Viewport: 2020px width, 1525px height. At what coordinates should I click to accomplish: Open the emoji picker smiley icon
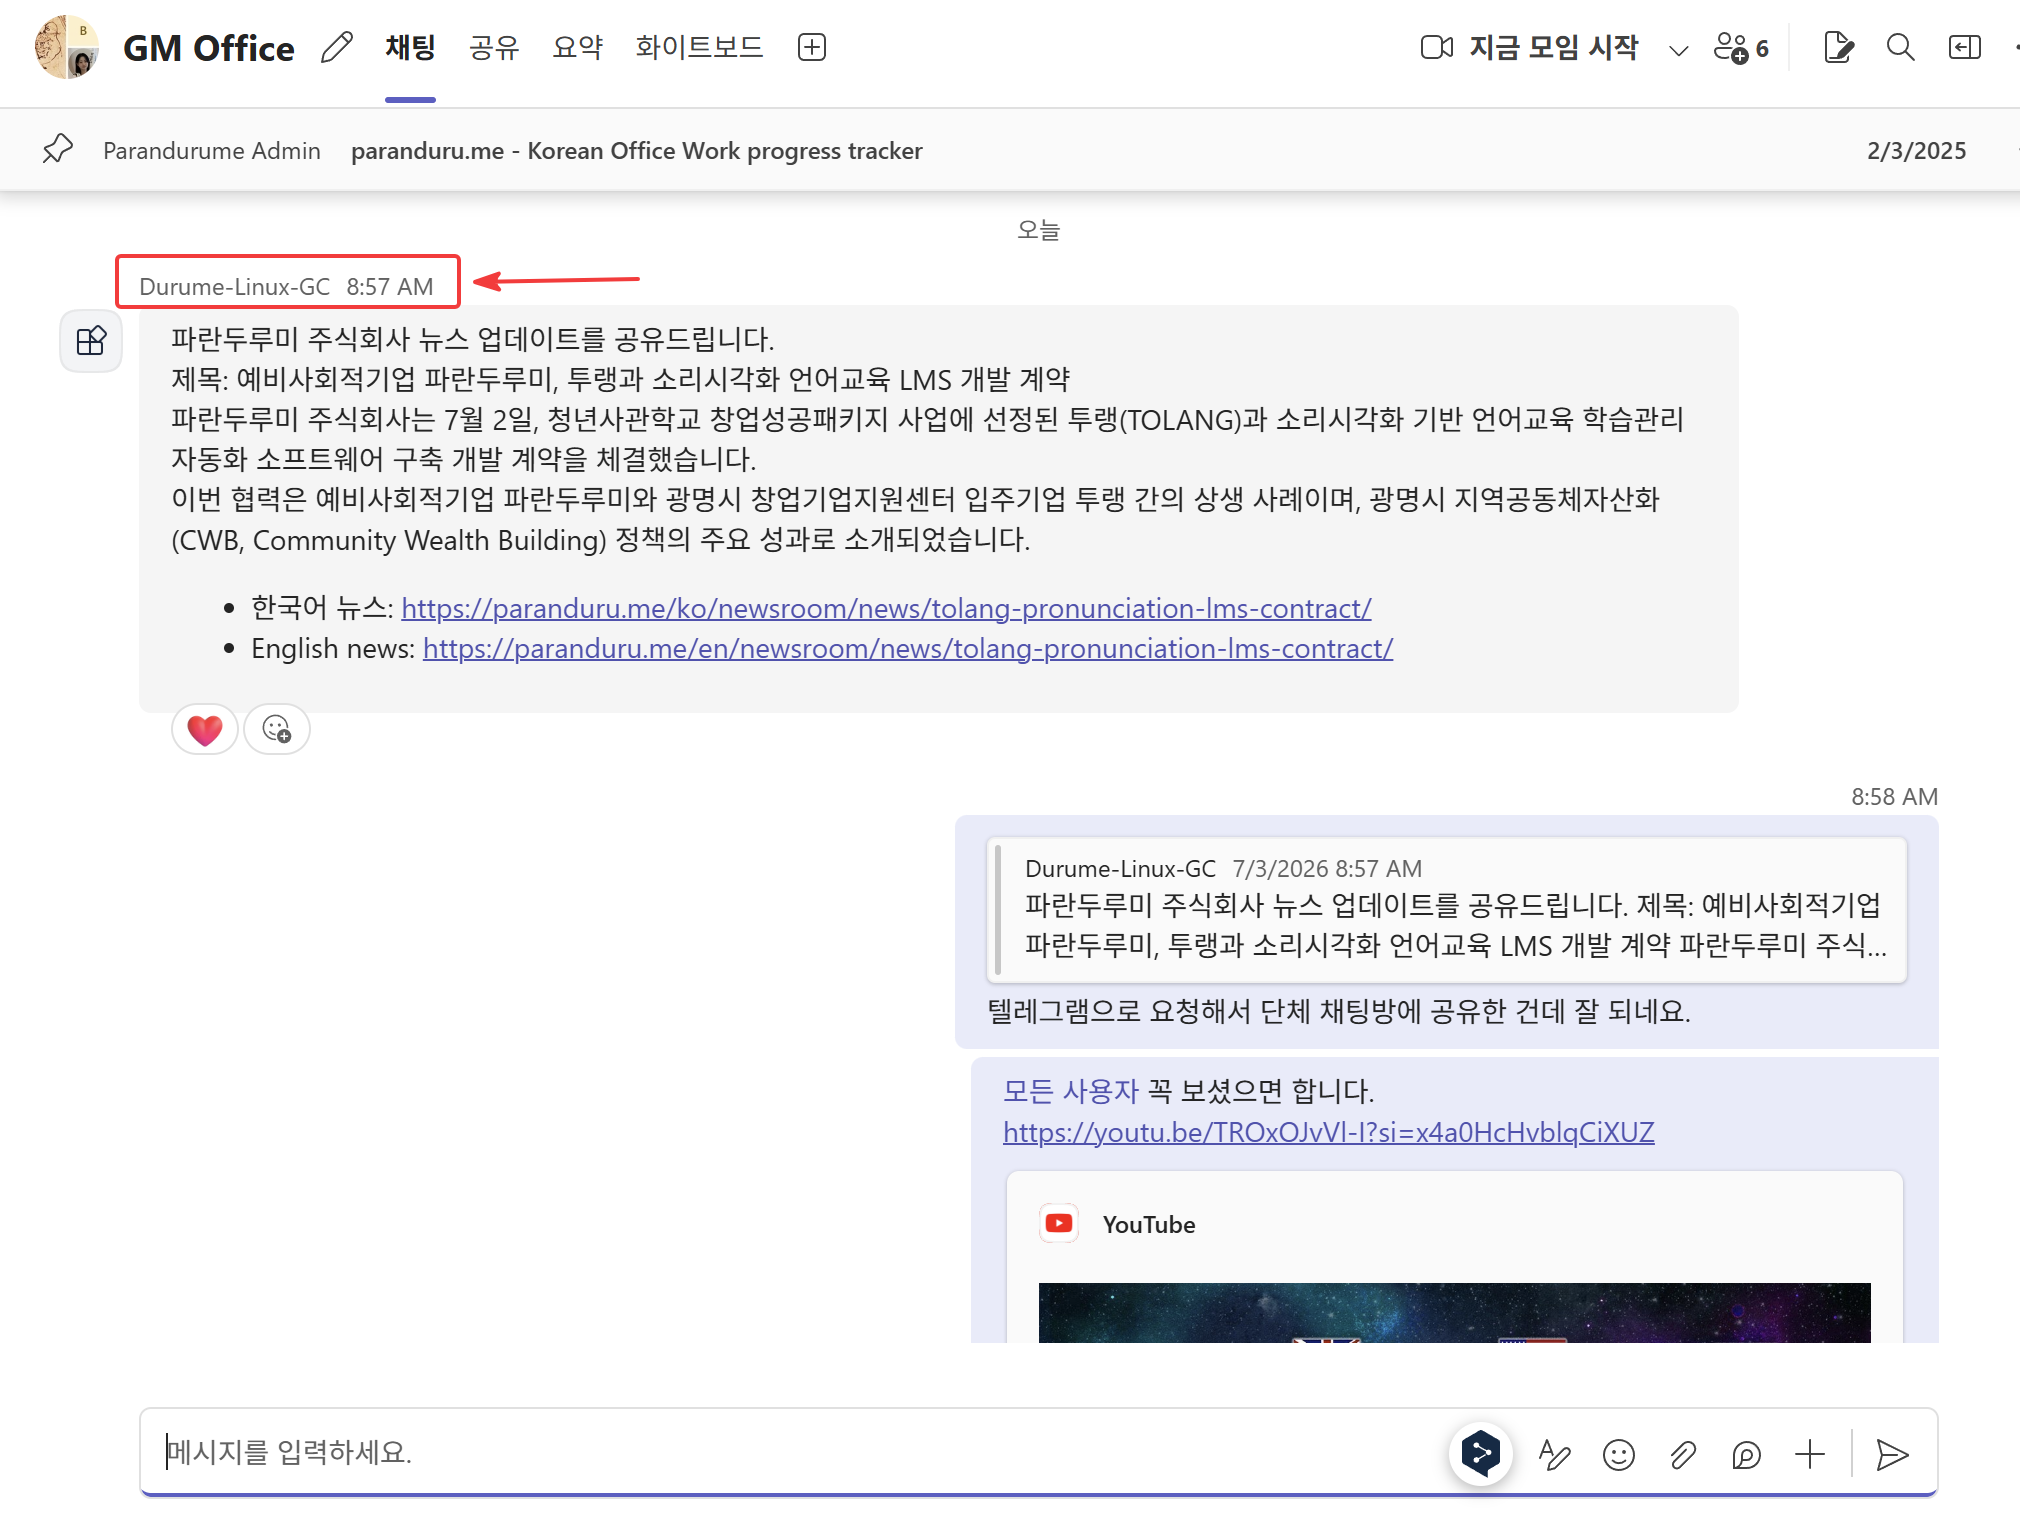click(x=1618, y=1454)
